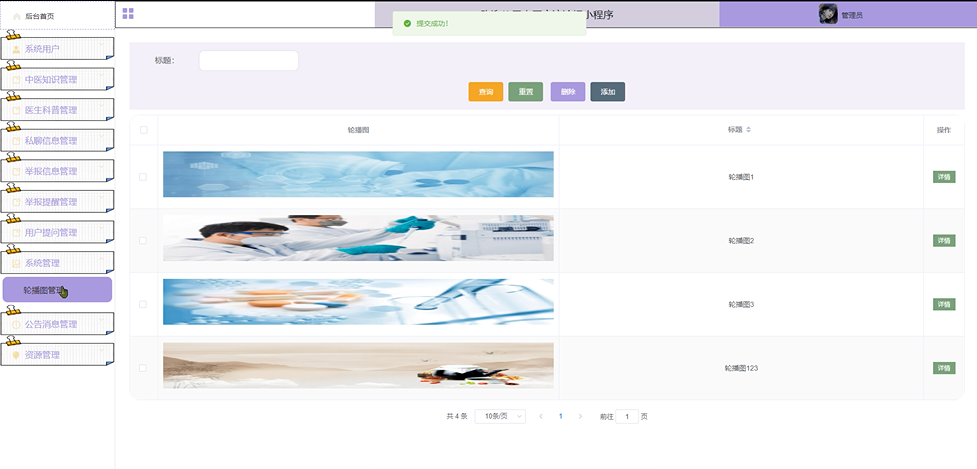Image resolution: width=977 pixels, height=469 pixels.
Task: Expand the 举报提醒管理 menu chevron
Action: [x=102, y=197]
